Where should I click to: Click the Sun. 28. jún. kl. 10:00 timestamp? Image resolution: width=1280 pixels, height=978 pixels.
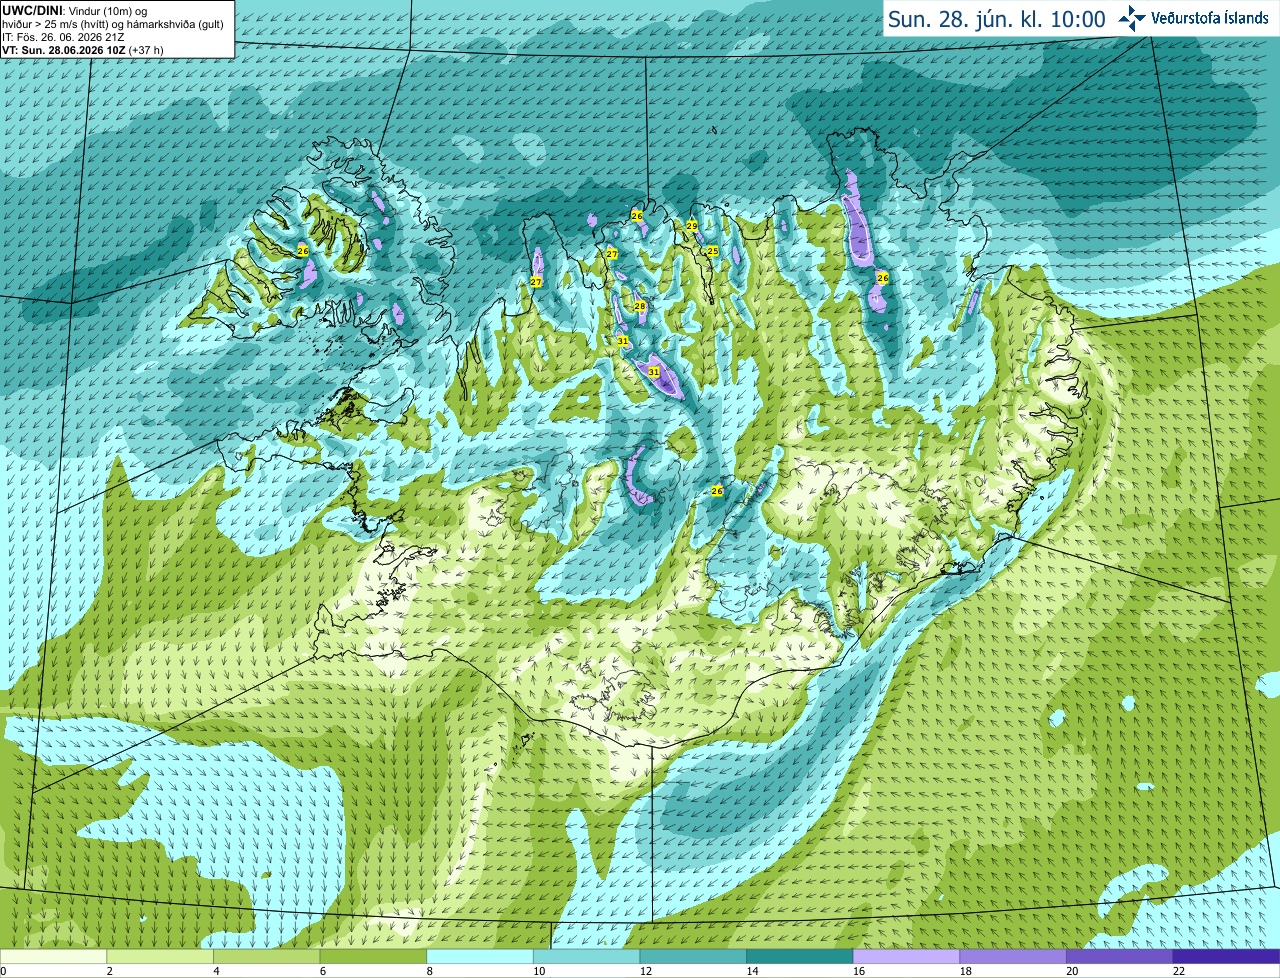[x=997, y=19]
